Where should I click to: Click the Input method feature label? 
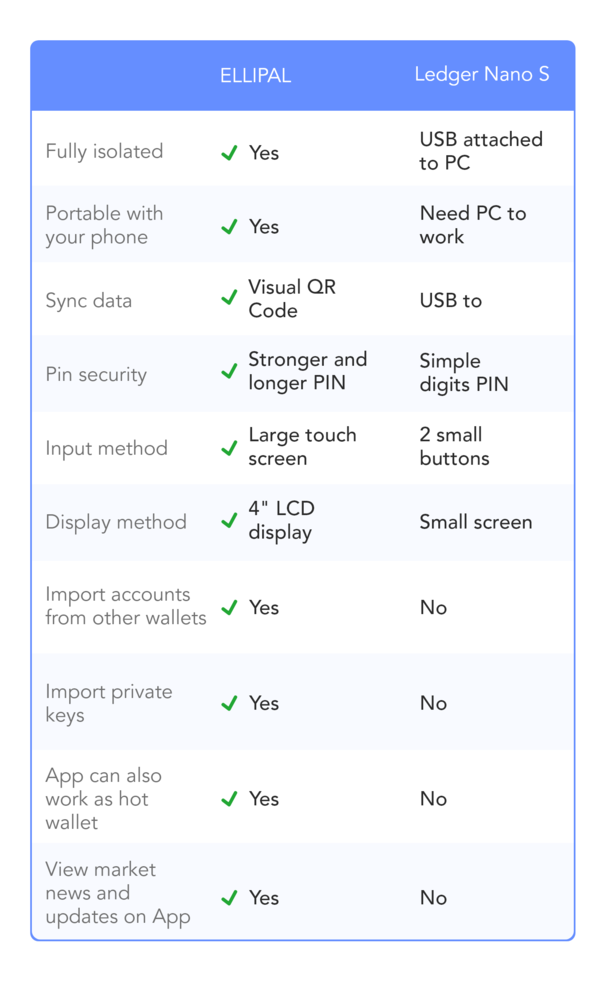pos(106,448)
